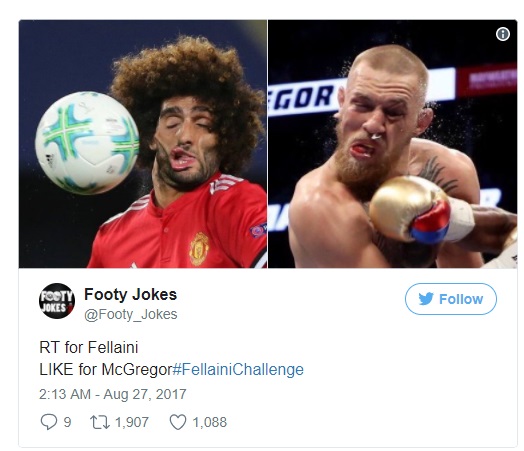Click the Twitter bird icon in Follow button
Screen dimensions: 524x451
[426, 299]
